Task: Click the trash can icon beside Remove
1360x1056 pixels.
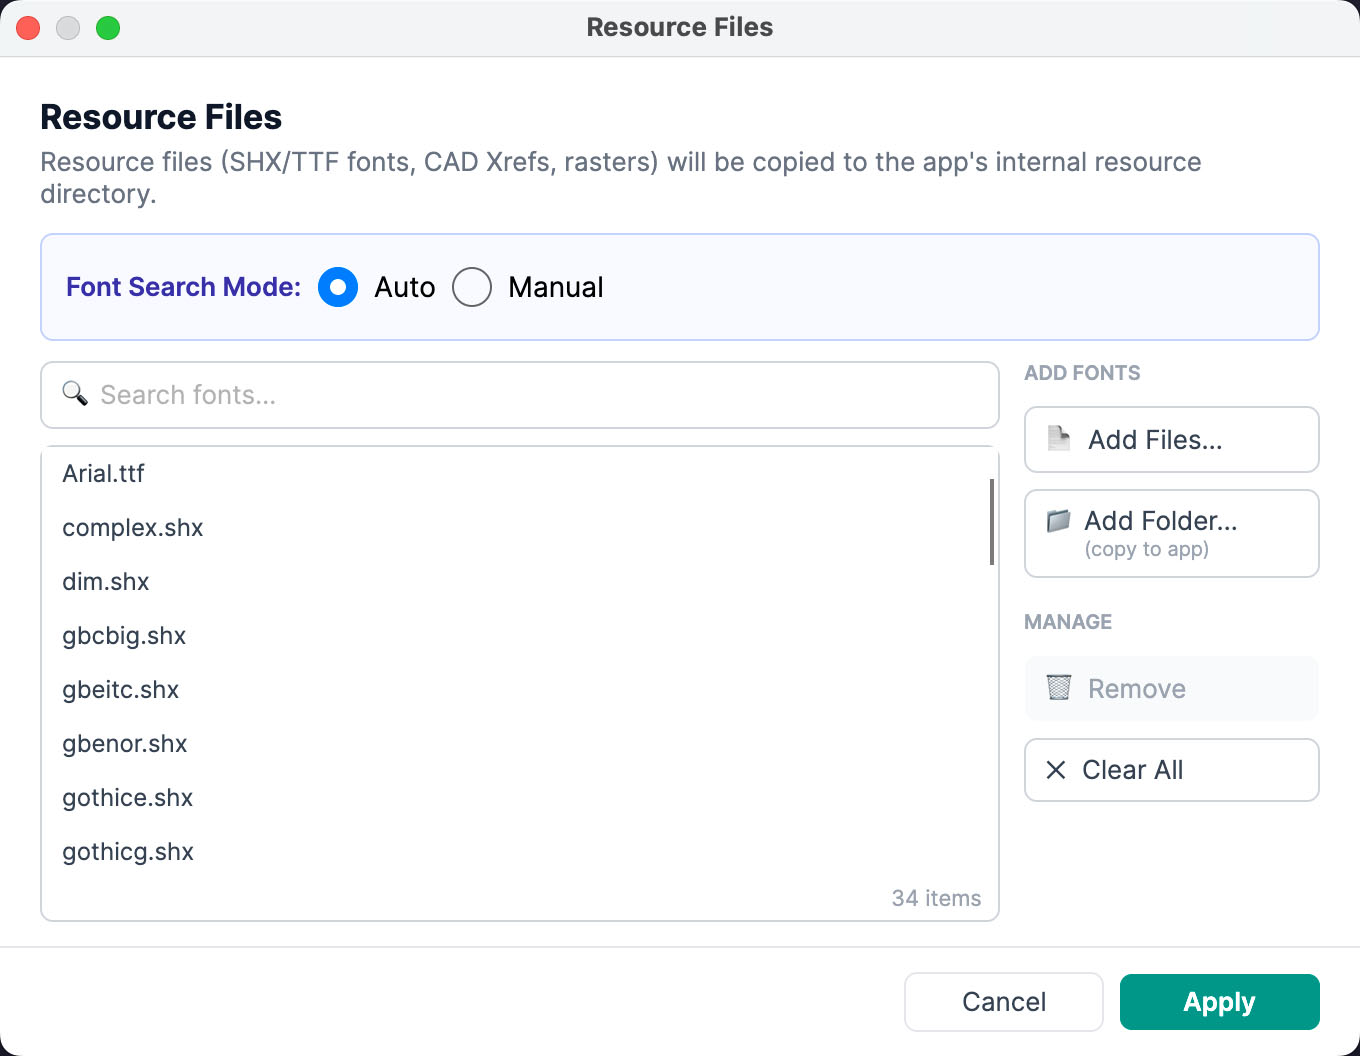Action: point(1059,687)
